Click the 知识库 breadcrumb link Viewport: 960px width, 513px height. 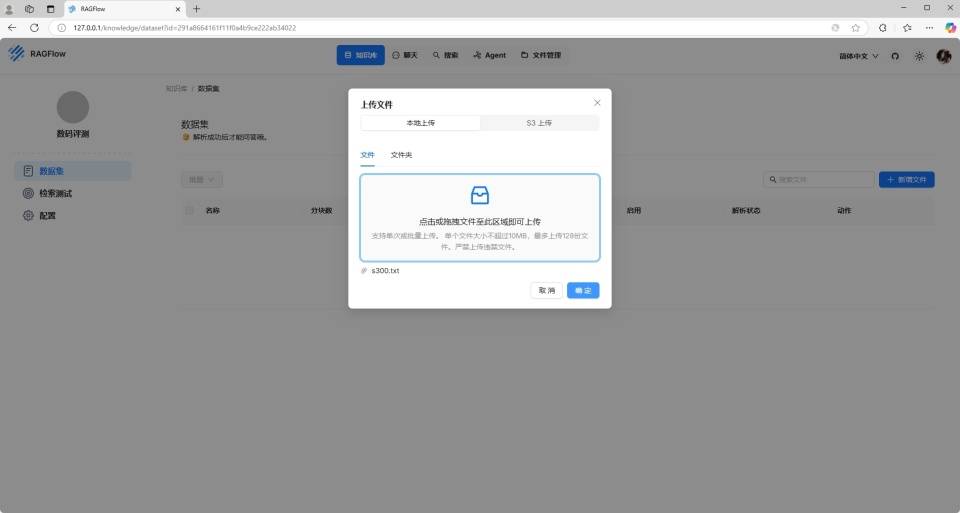click(x=176, y=89)
